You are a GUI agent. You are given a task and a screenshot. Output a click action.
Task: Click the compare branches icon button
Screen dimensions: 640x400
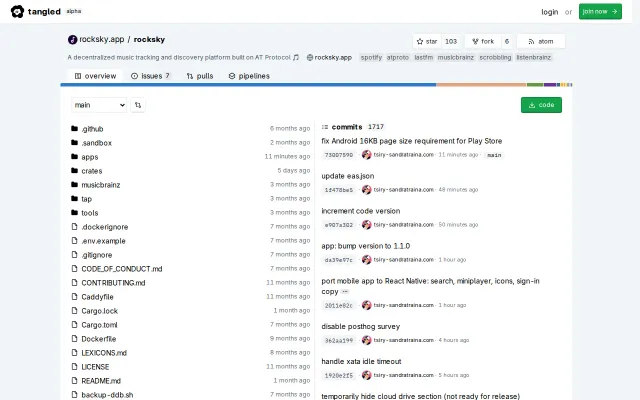[x=138, y=105]
